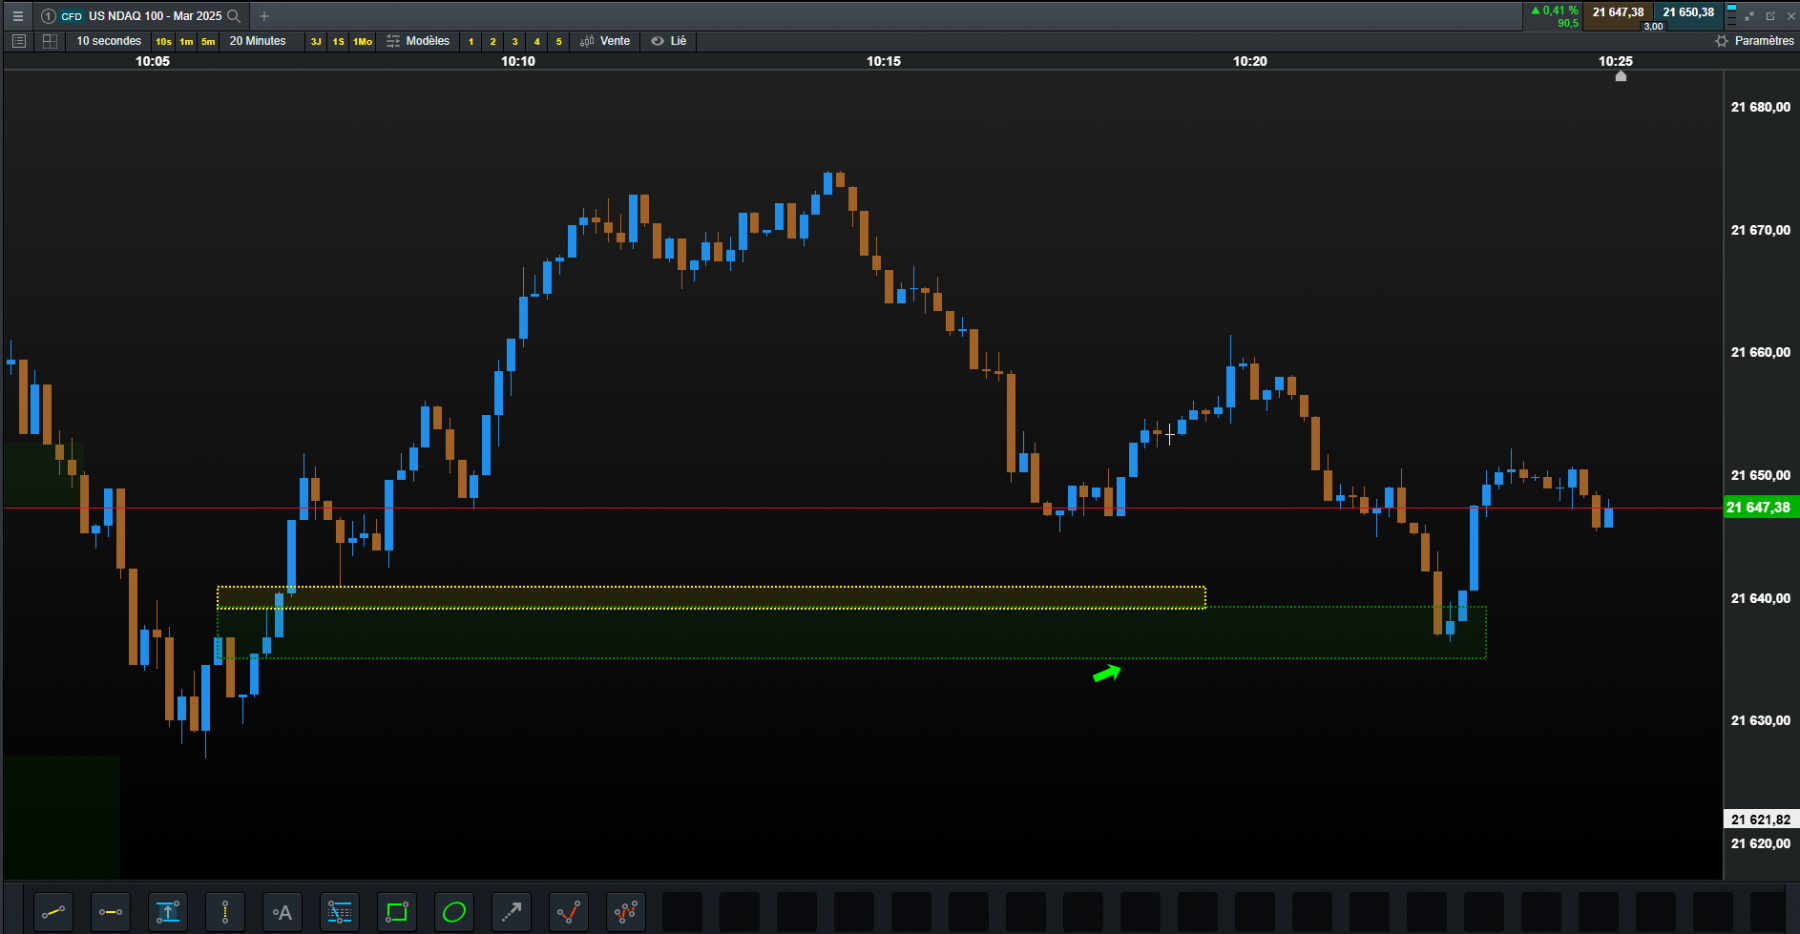
Task: Click the 0,41 % change indicator
Action: [1555, 10]
